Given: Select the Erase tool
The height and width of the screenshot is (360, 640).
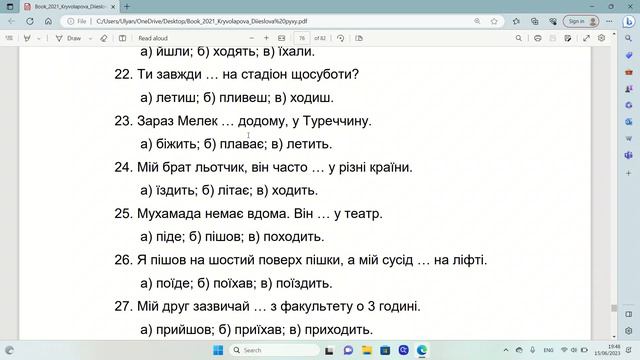Looking at the screenshot, I should (104, 38).
